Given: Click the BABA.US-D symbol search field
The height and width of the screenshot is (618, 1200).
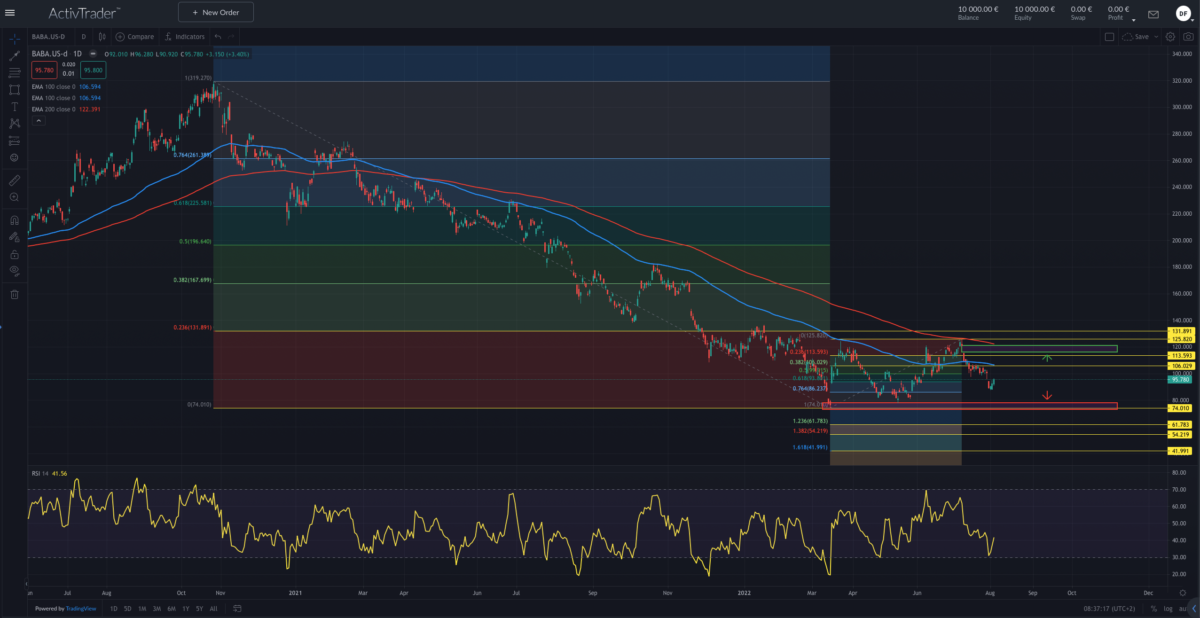Looking at the screenshot, I should (x=48, y=37).
